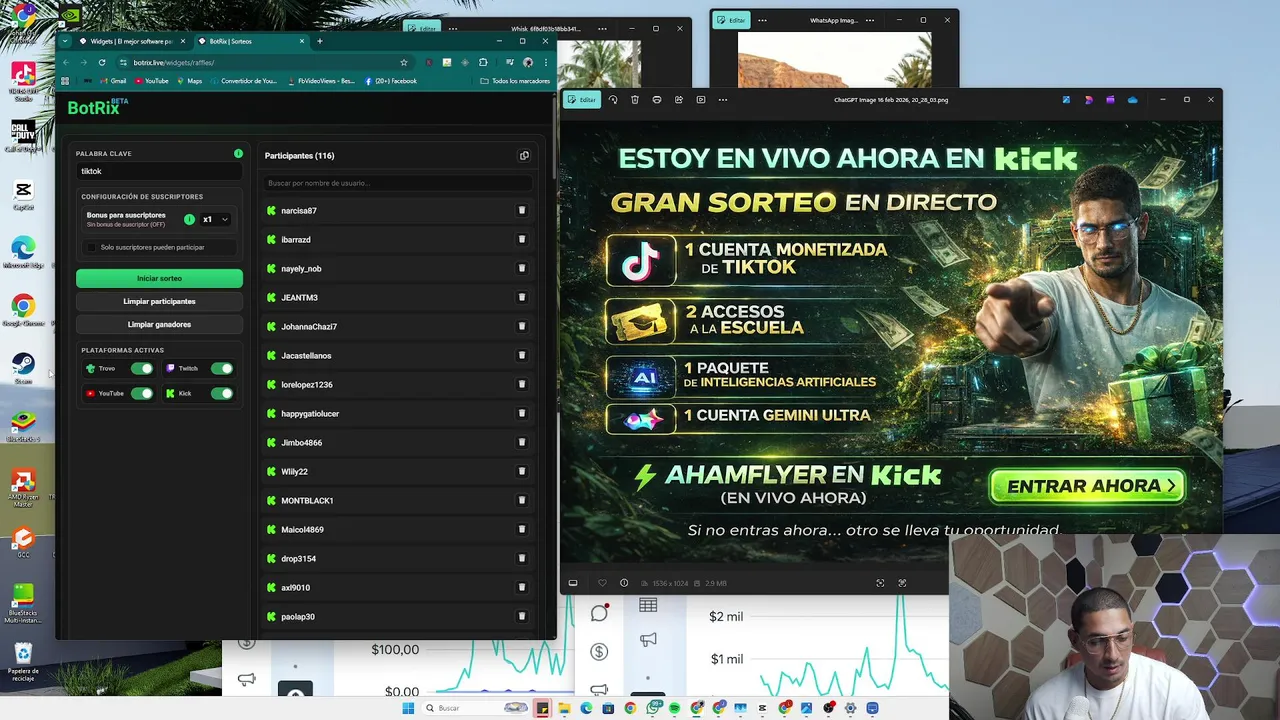Viewport: 1280px width, 720px height.
Task: Share the image from Photos toolbar
Action: (679, 100)
